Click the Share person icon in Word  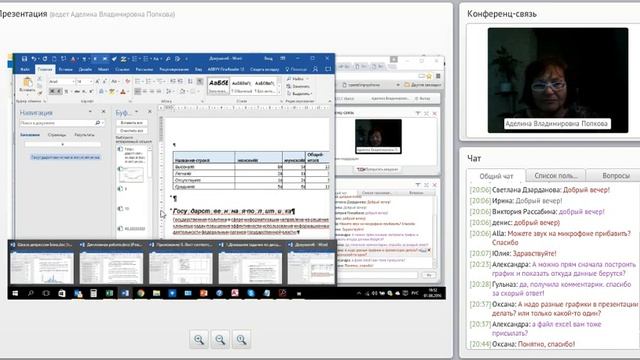pos(315,69)
